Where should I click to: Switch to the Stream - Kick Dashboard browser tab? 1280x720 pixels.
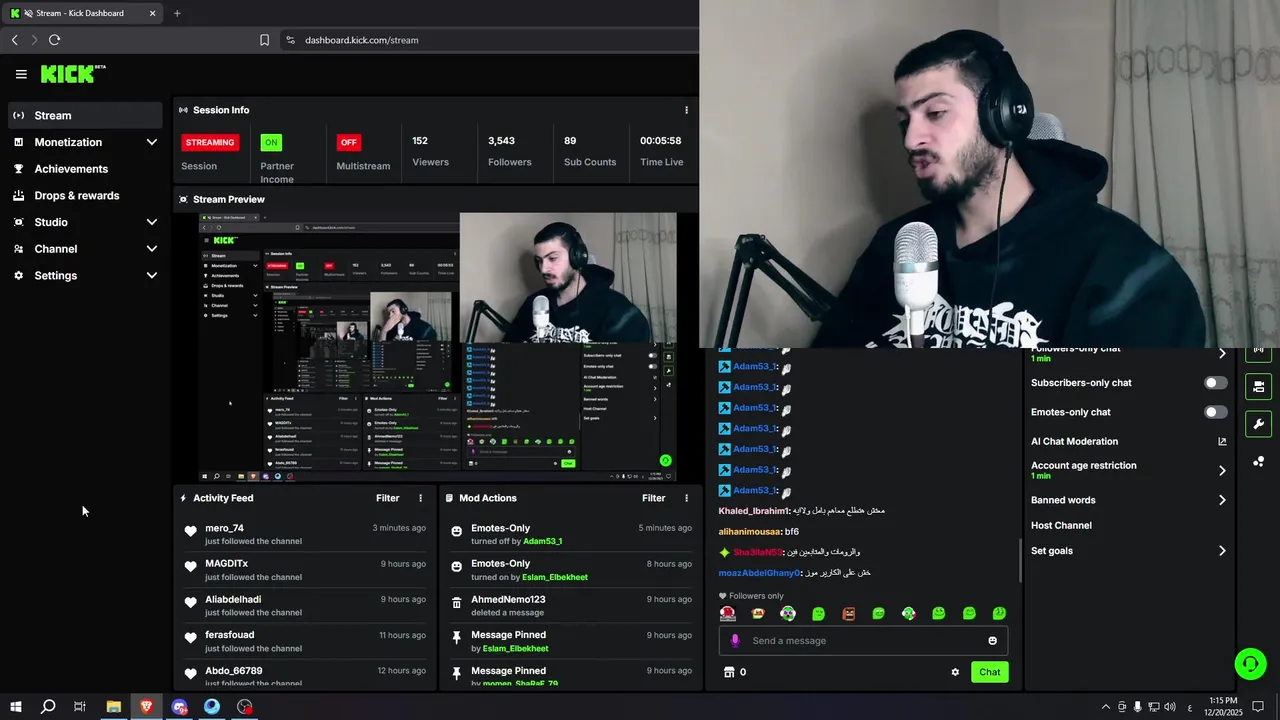coord(84,13)
